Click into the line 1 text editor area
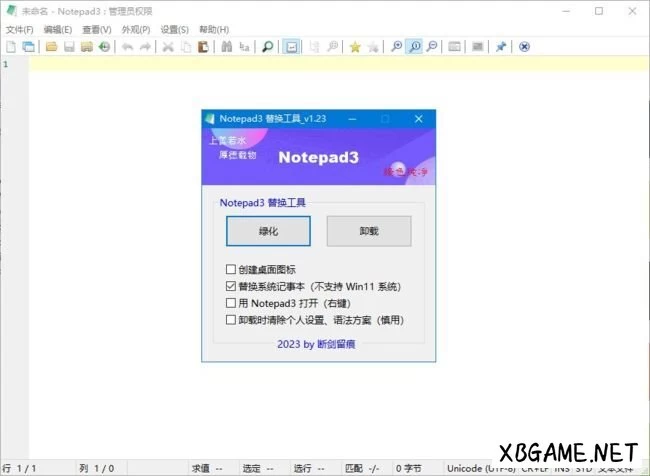This screenshot has height=476, width=650. [x=300, y=64]
